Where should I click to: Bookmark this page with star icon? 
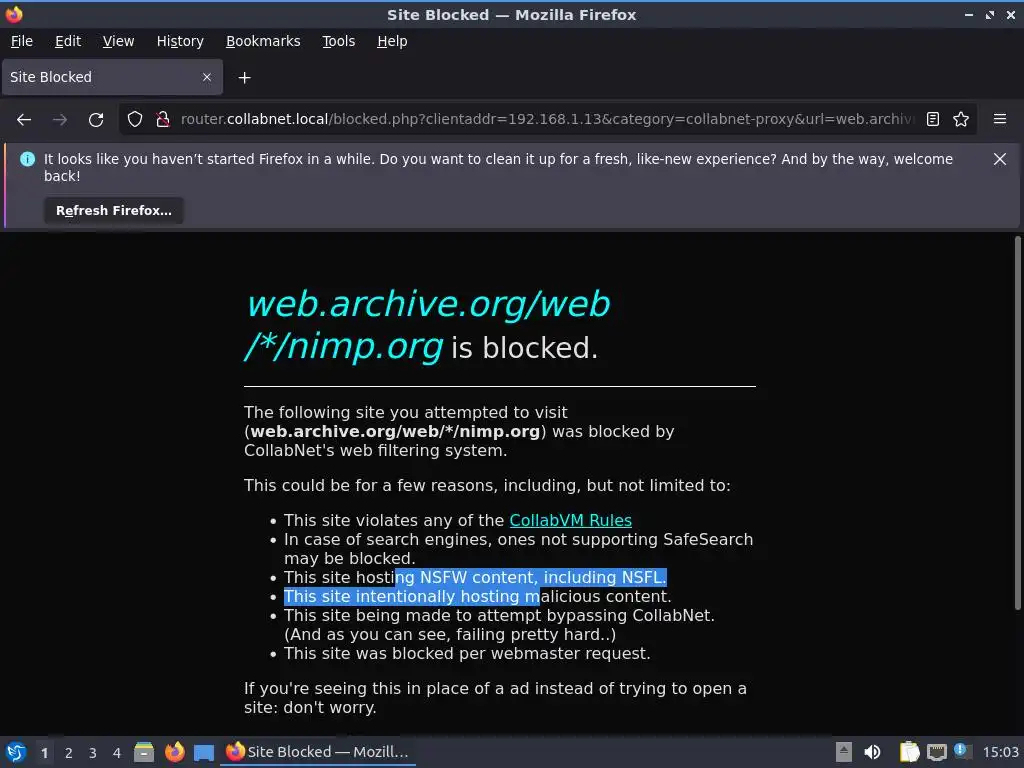pos(961,119)
